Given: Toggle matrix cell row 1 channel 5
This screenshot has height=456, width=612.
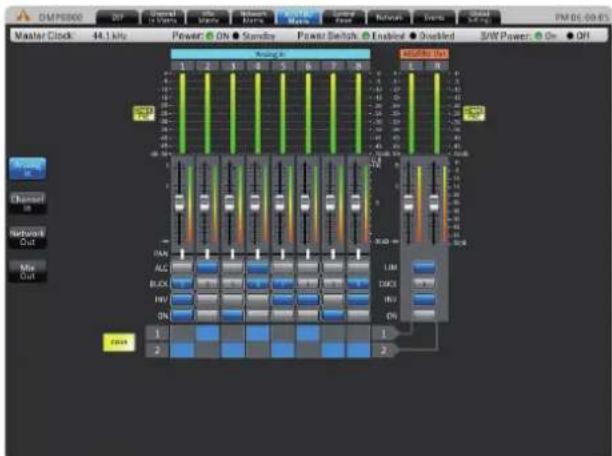Looking at the screenshot, I should [x=283, y=334].
